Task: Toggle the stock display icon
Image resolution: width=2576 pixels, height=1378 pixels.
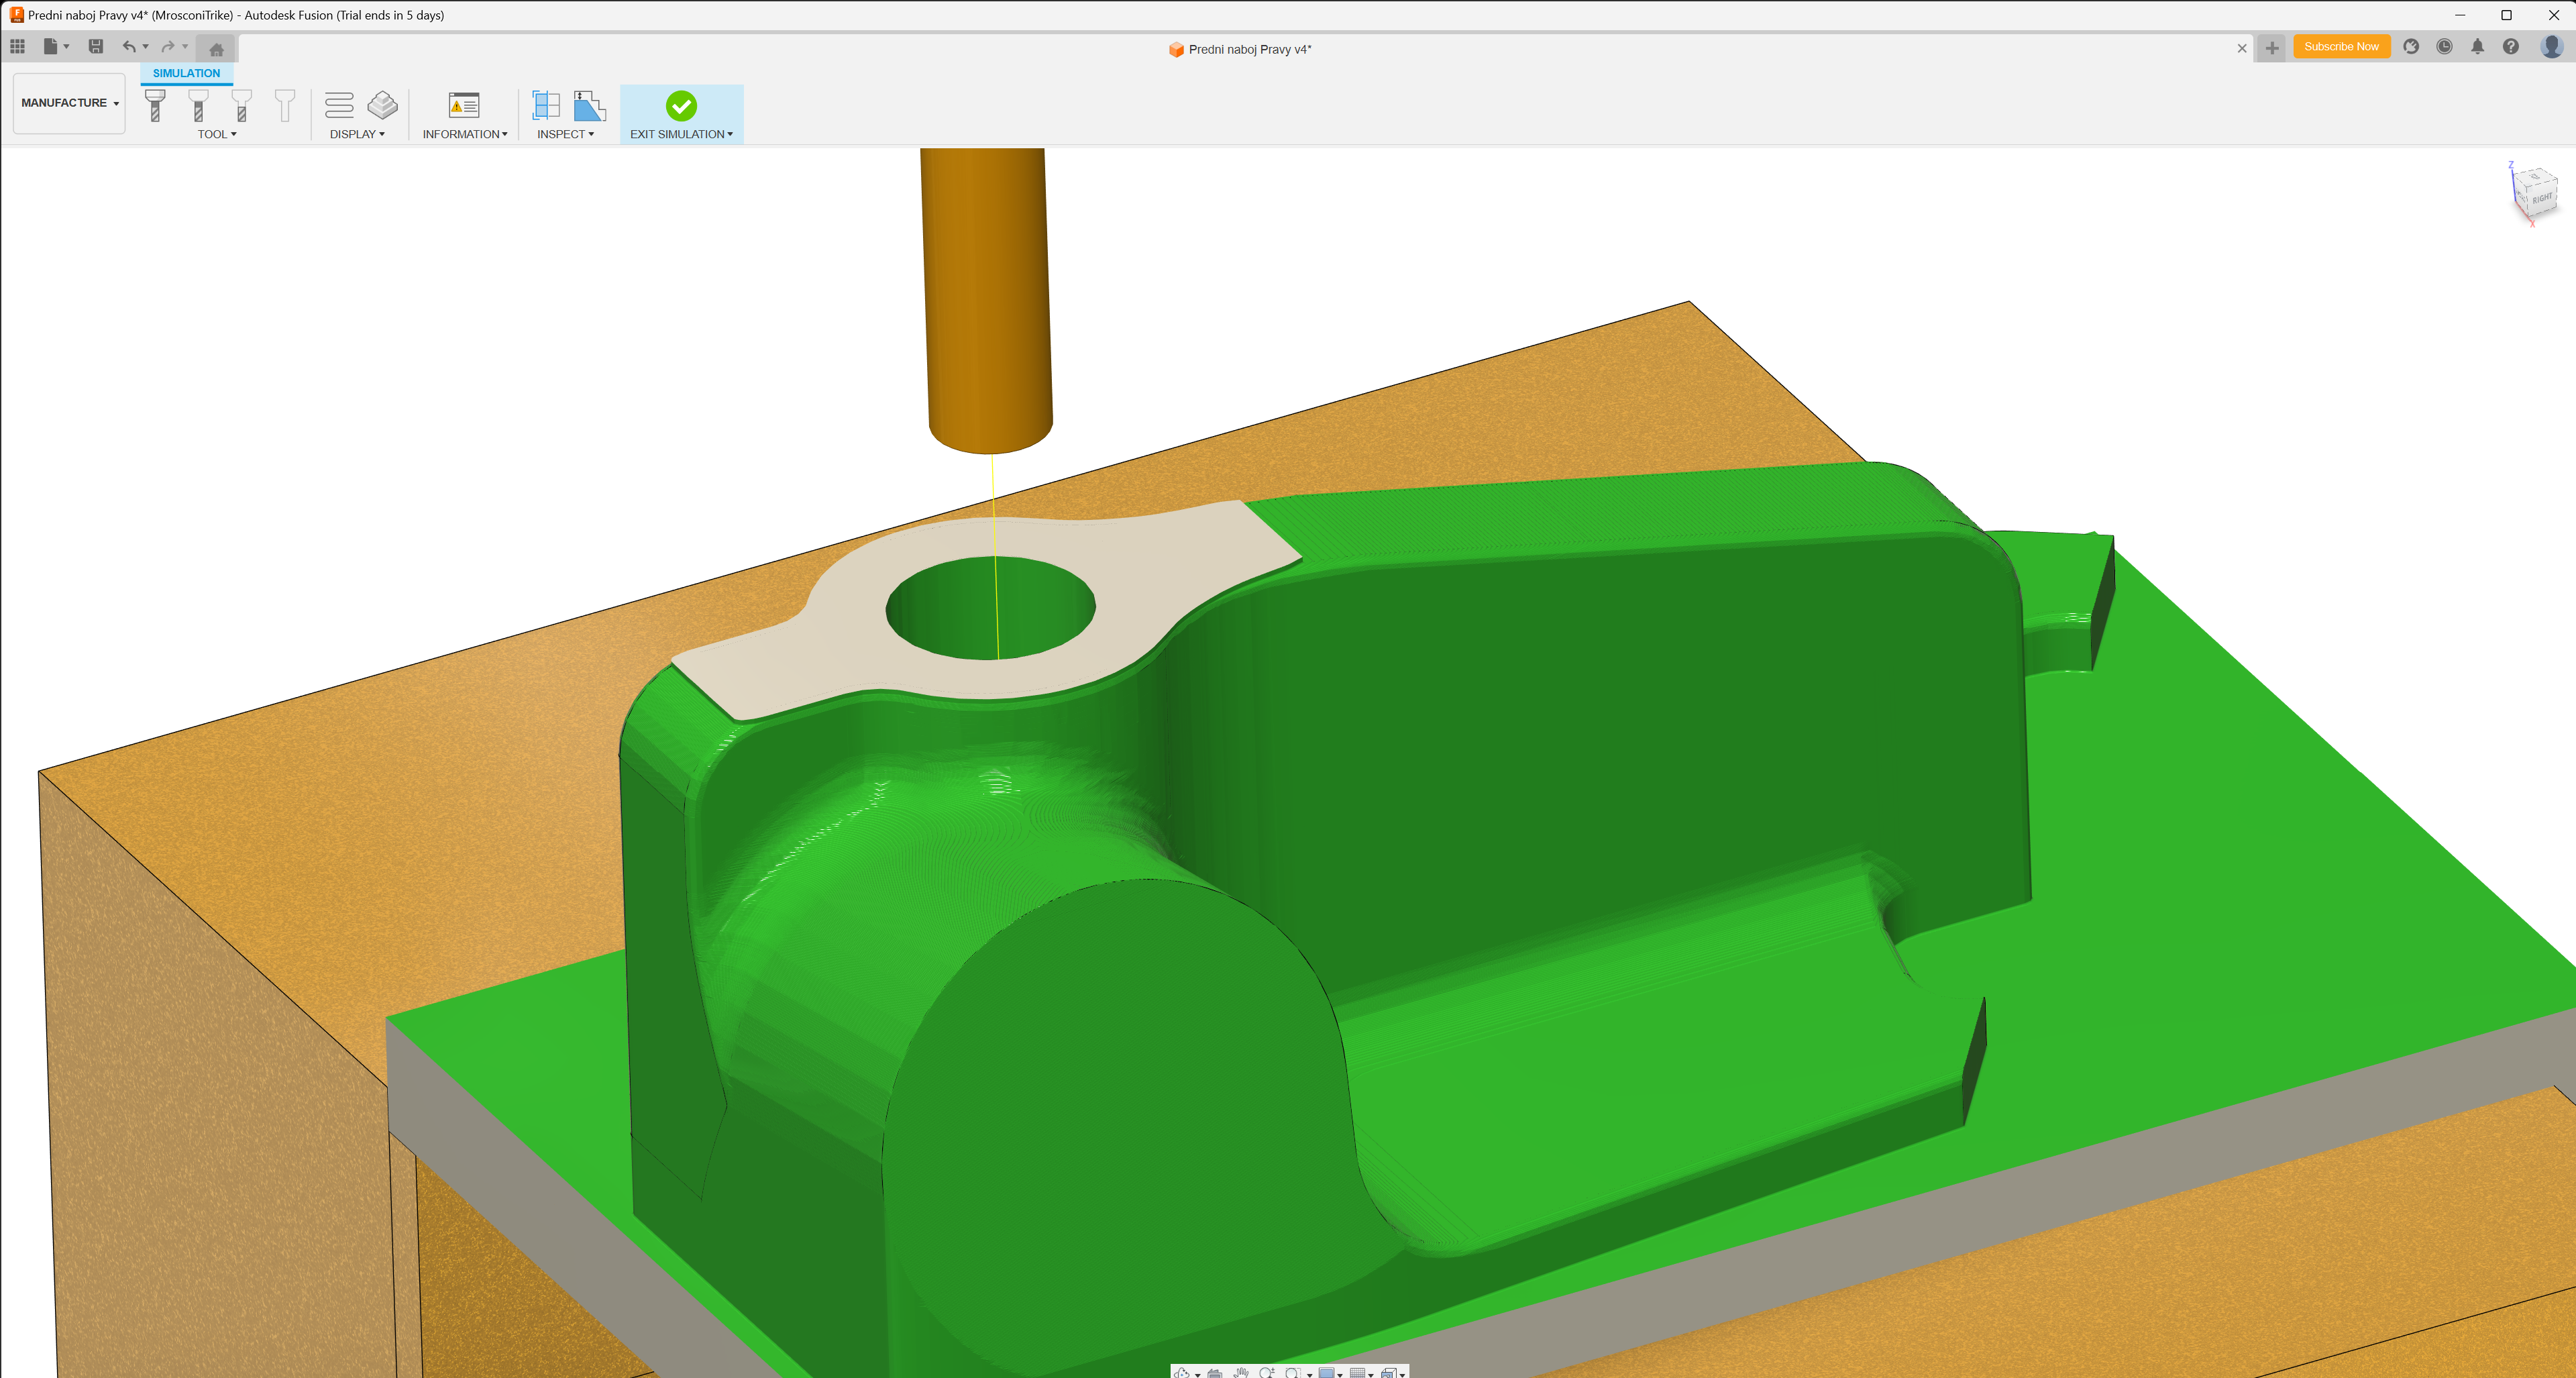Action: 382,105
